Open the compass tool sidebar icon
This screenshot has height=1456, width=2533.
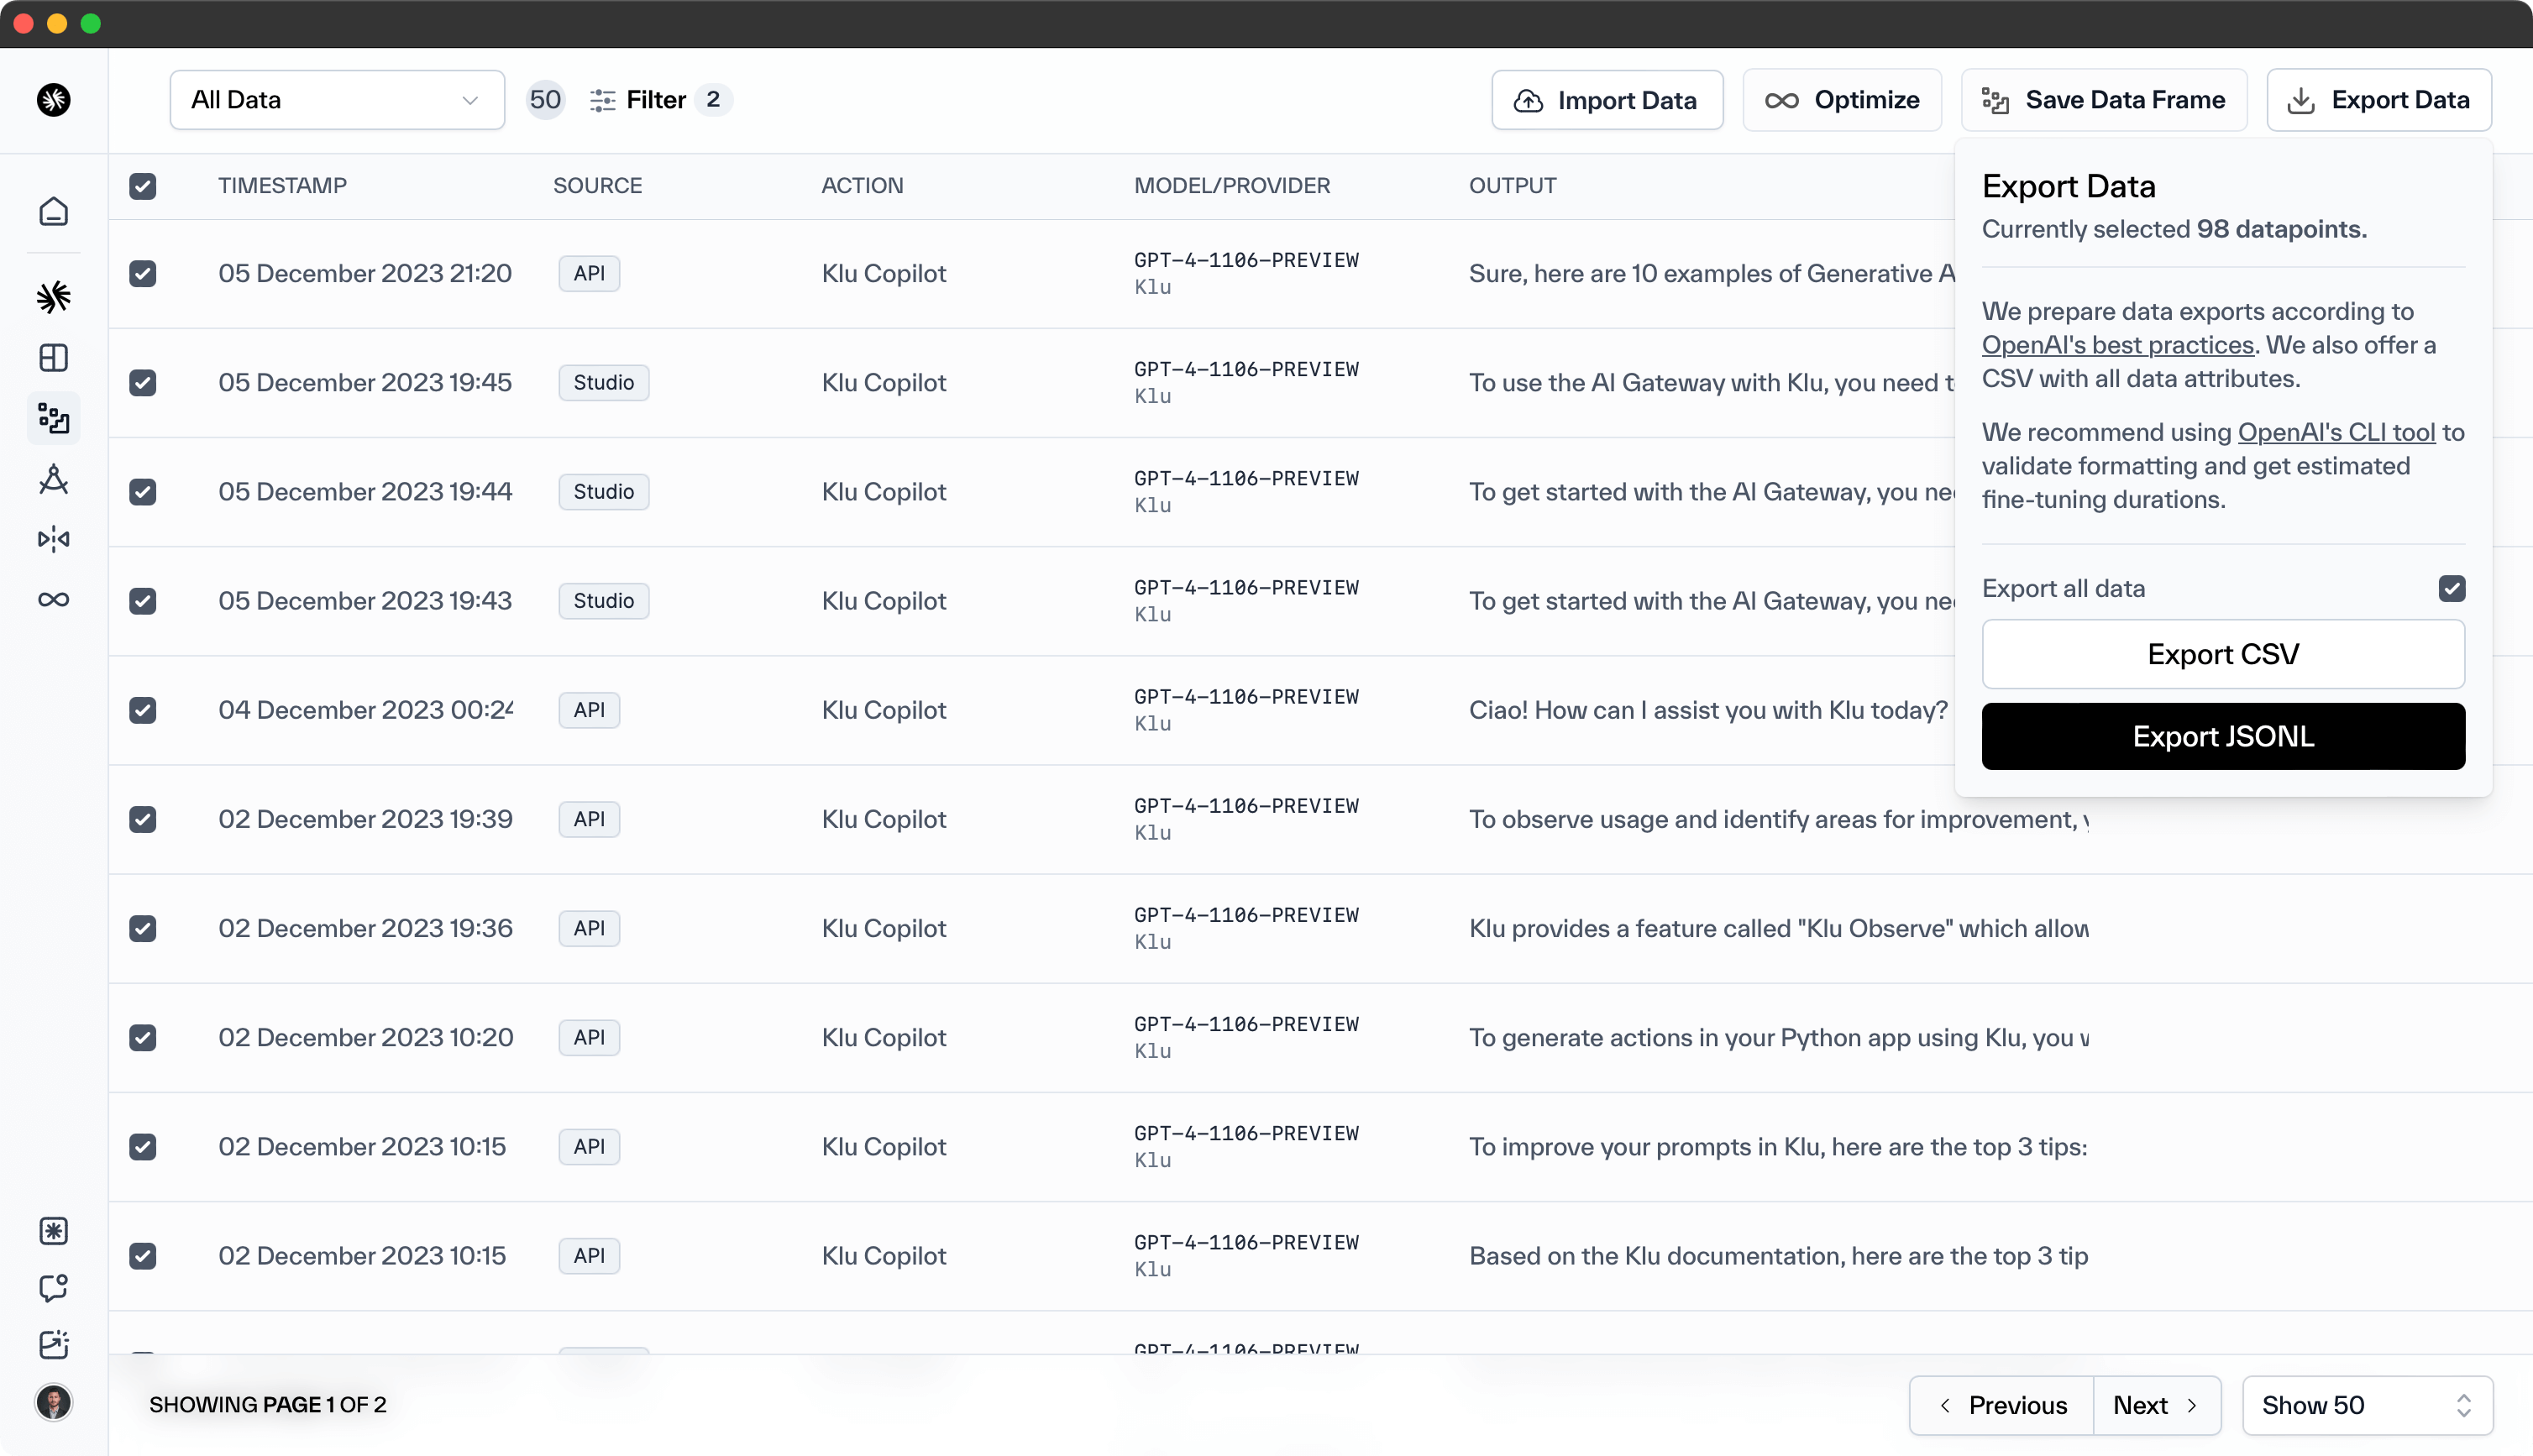tap(53, 480)
